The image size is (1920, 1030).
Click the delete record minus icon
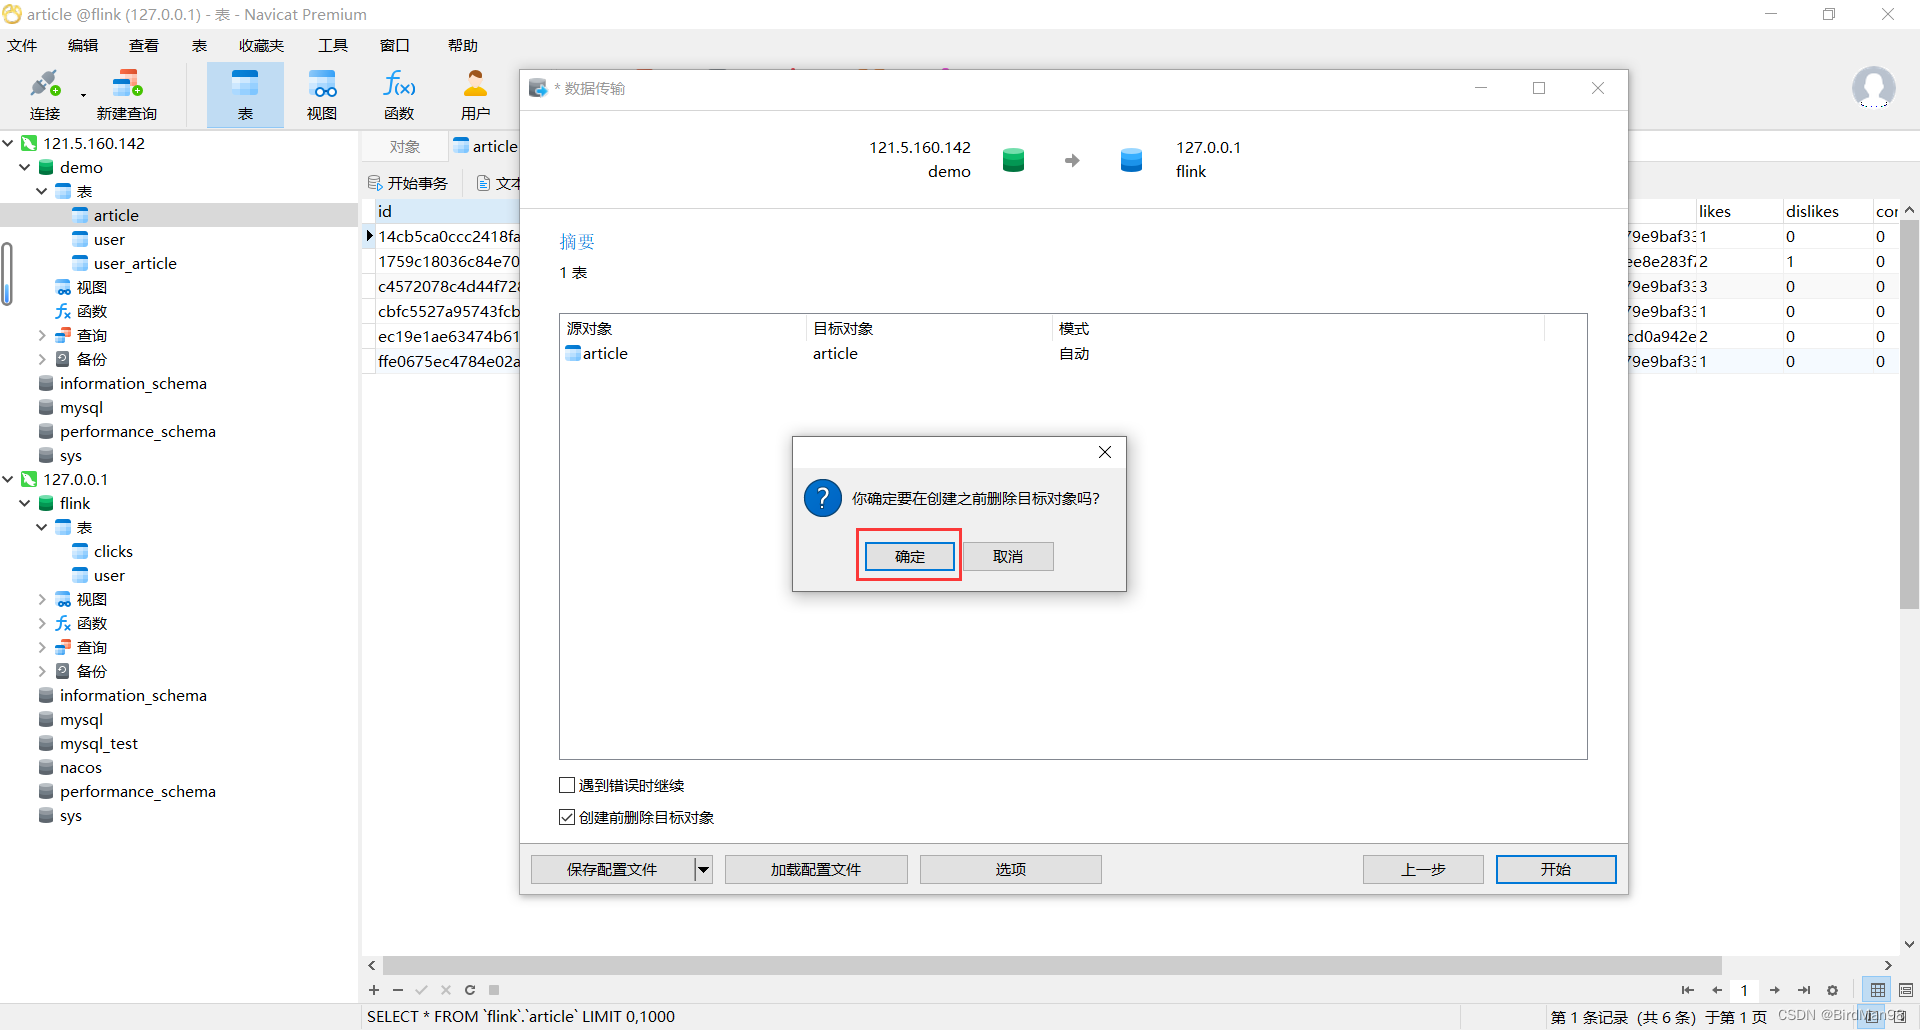[398, 990]
